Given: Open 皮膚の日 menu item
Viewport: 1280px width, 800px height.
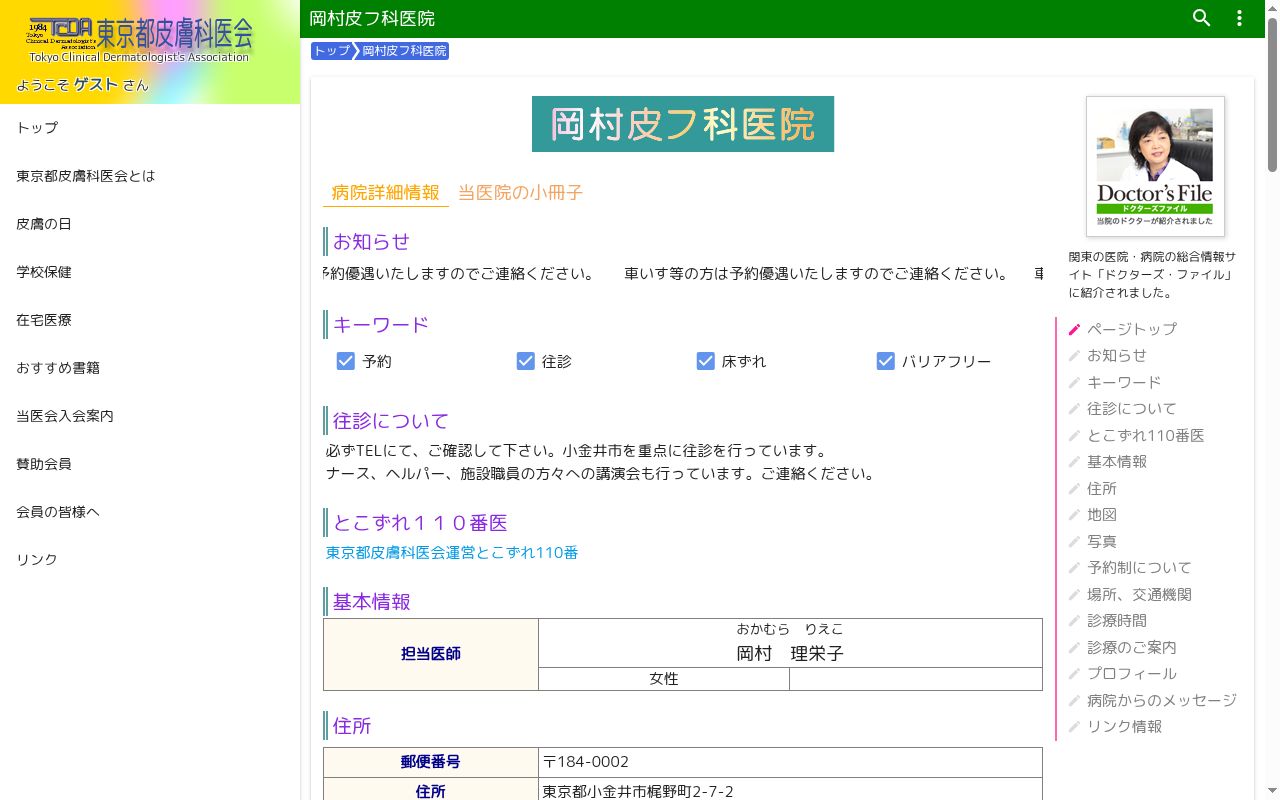Looking at the screenshot, I should coord(150,224).
